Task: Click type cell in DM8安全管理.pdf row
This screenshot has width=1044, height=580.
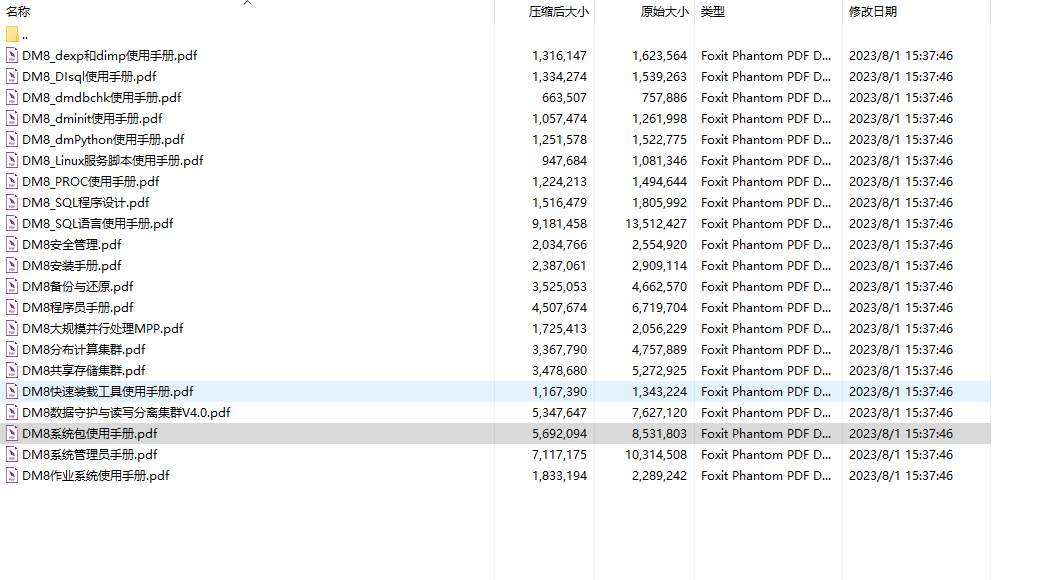Action: [766, 244]
